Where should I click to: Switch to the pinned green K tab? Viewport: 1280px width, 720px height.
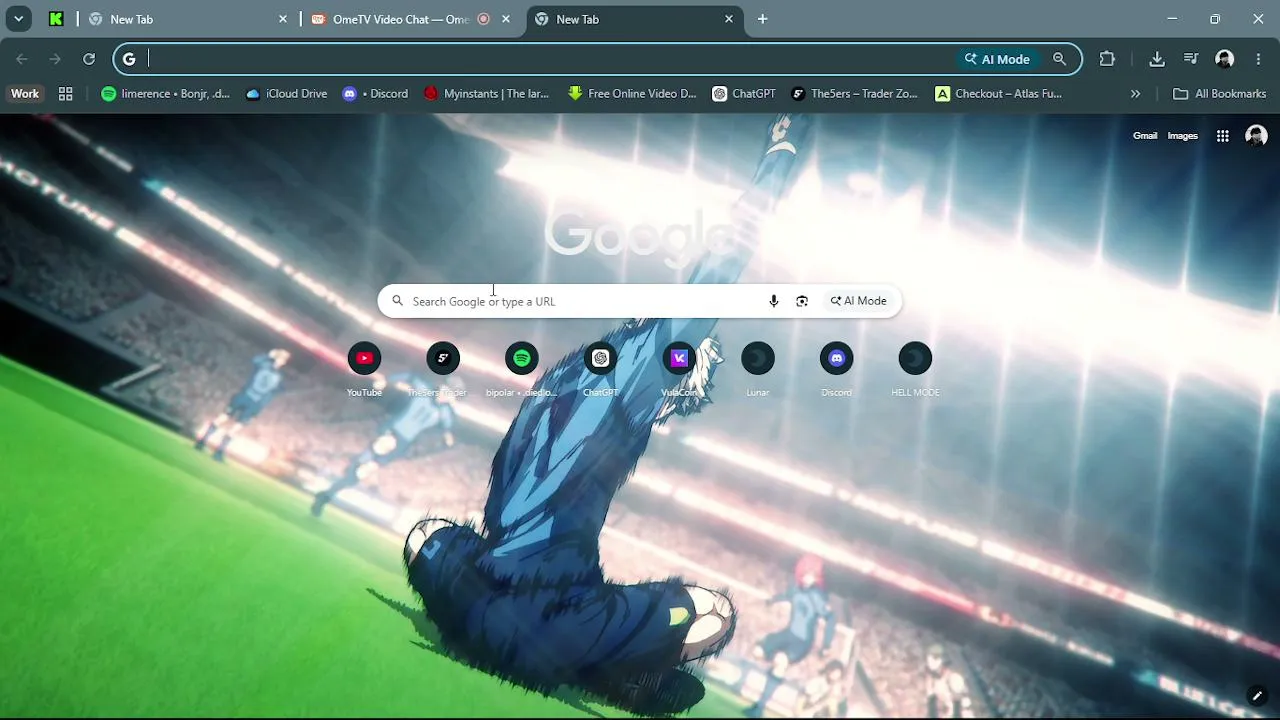click(x=56, y=19)
